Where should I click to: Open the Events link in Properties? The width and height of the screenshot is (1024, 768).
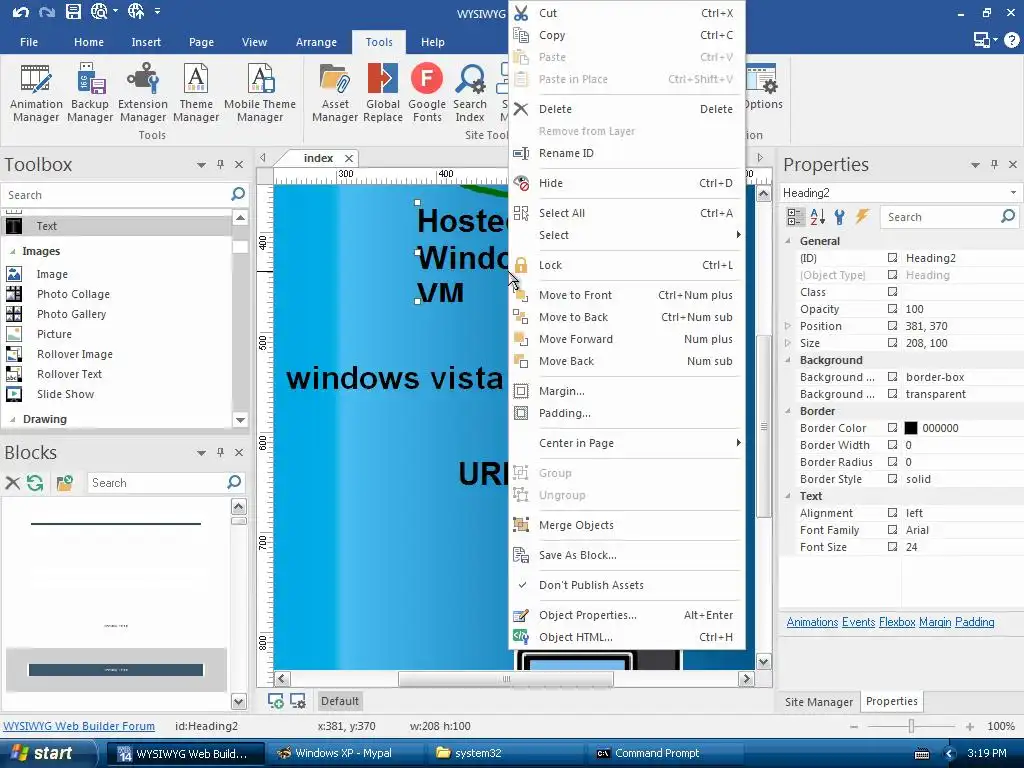[x=858, y=622]
